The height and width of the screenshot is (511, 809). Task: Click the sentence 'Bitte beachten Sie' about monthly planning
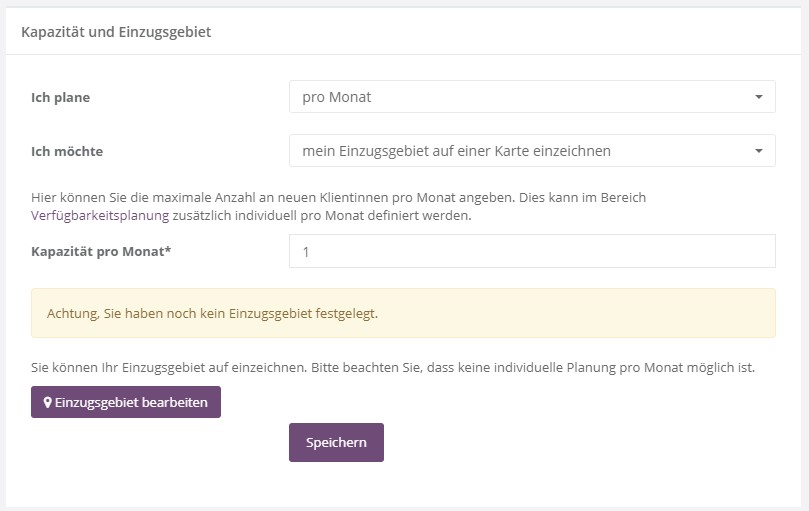coord(584,367)
